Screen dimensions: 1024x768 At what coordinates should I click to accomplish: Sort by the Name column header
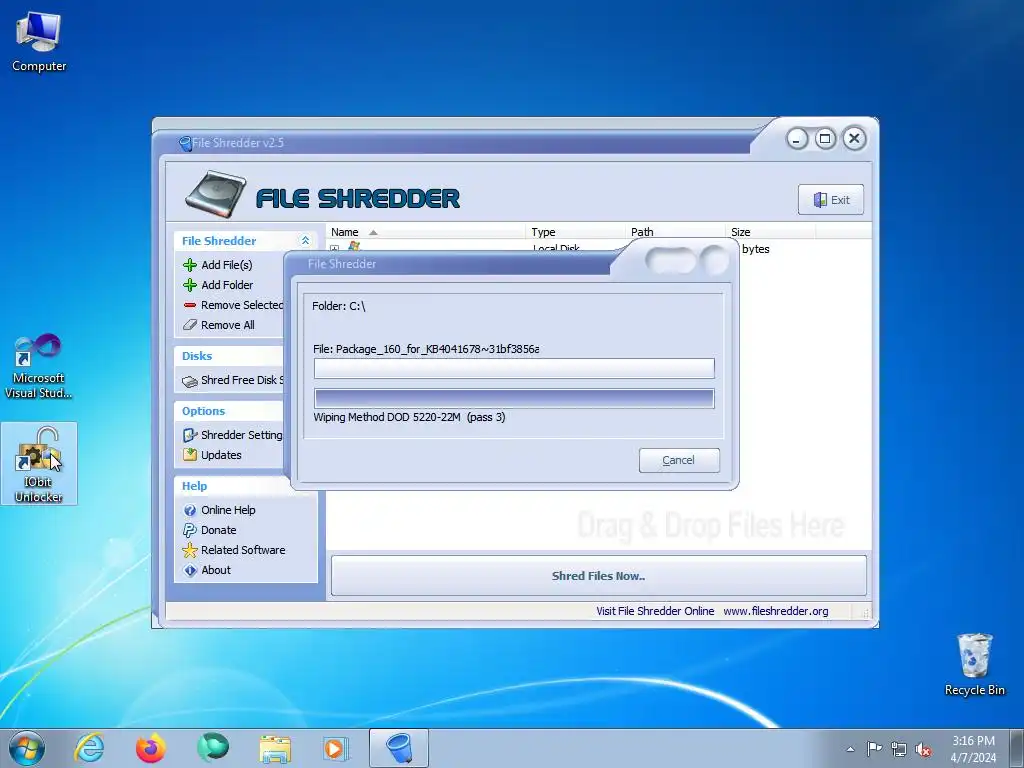(x=425, y=232)
